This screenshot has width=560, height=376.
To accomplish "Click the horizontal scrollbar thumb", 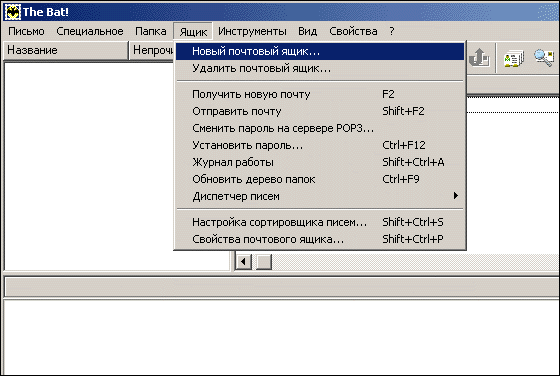I will [x=264, y=262].
